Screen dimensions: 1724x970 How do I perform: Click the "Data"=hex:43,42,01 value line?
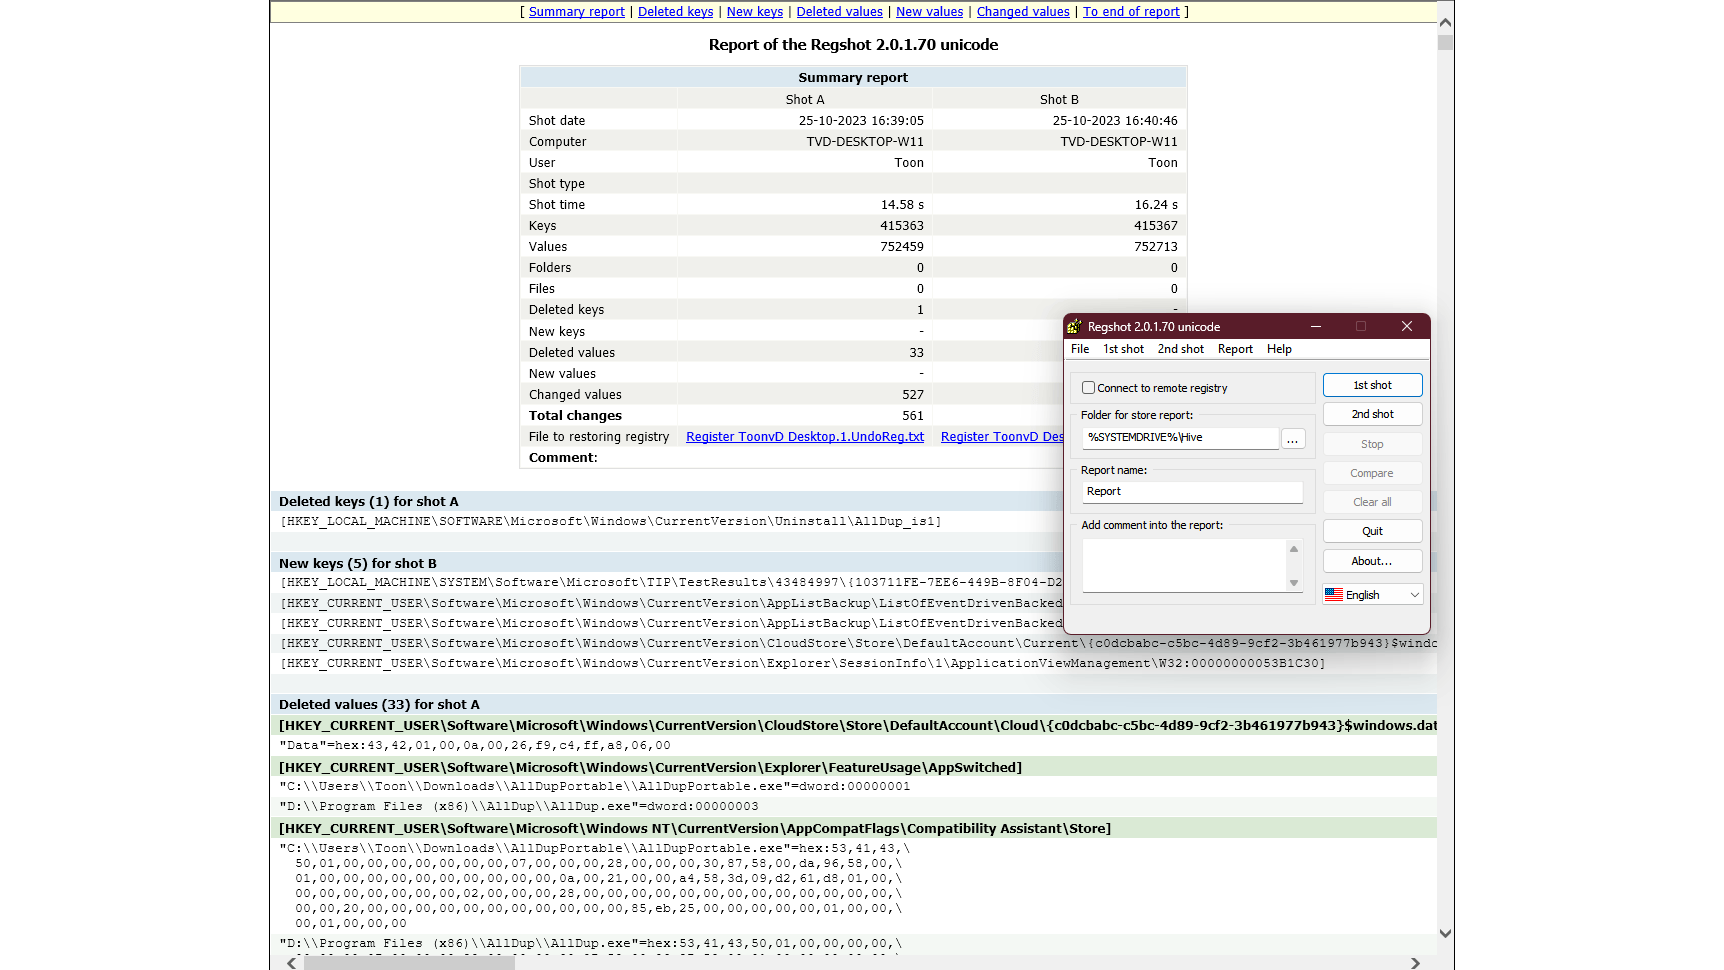click(x=475, y=746)
